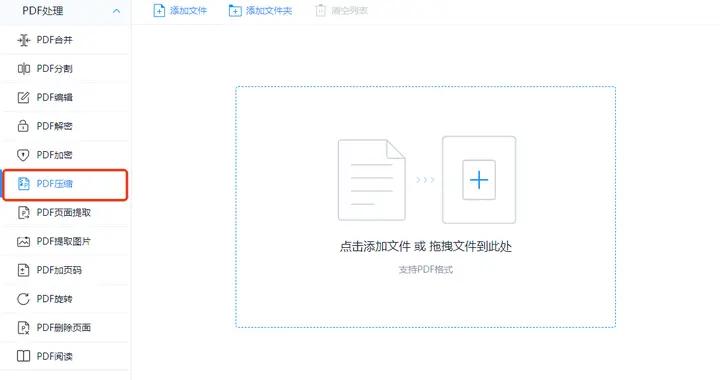
Task: Click the PDF页面提取 page icon
Action: point(23,213)
